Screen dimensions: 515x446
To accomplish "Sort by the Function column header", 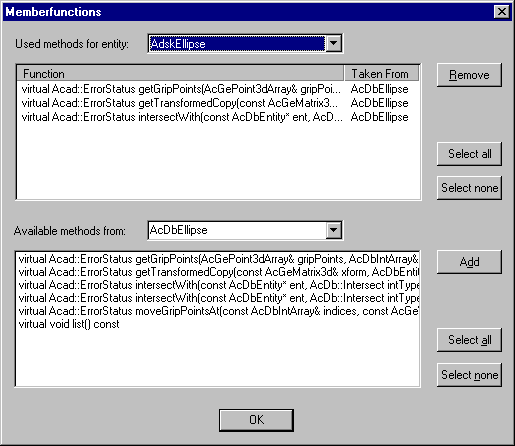I will pos(180,73).
